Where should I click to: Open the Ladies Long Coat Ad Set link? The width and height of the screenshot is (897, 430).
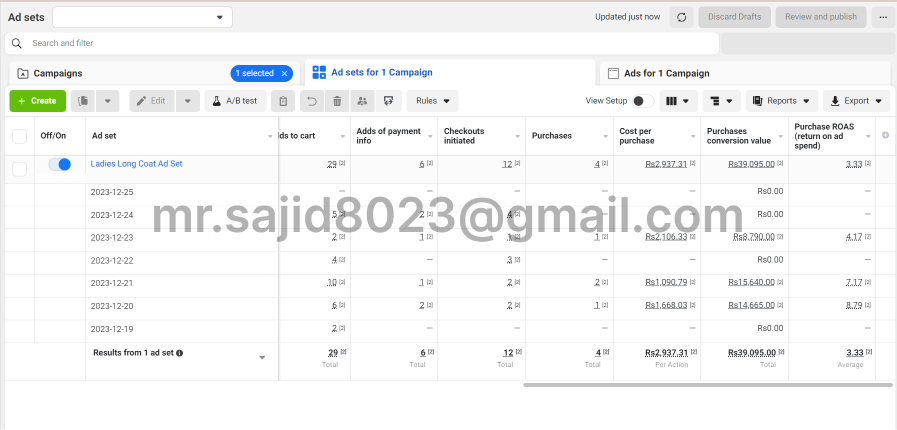pos(136,163)
